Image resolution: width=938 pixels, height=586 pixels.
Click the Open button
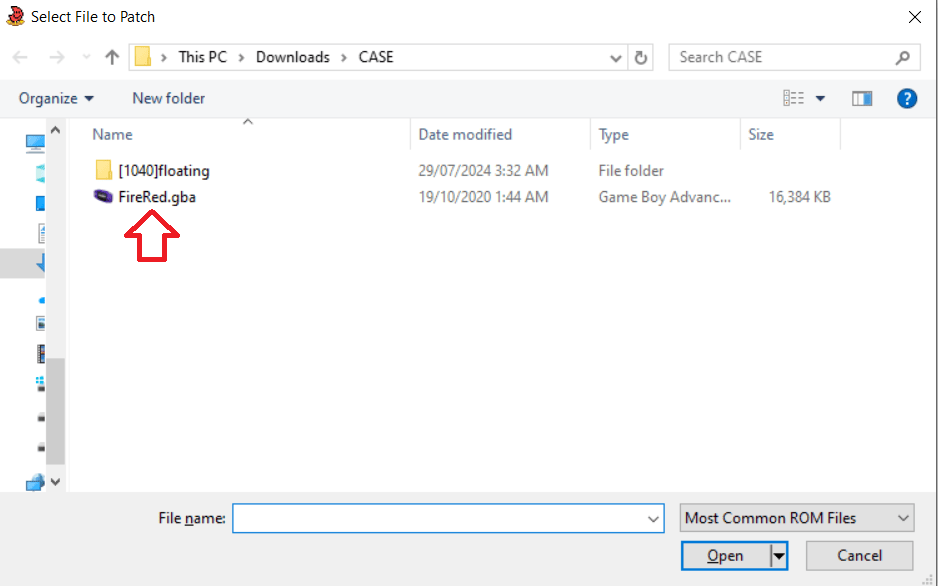coord(727,555)
